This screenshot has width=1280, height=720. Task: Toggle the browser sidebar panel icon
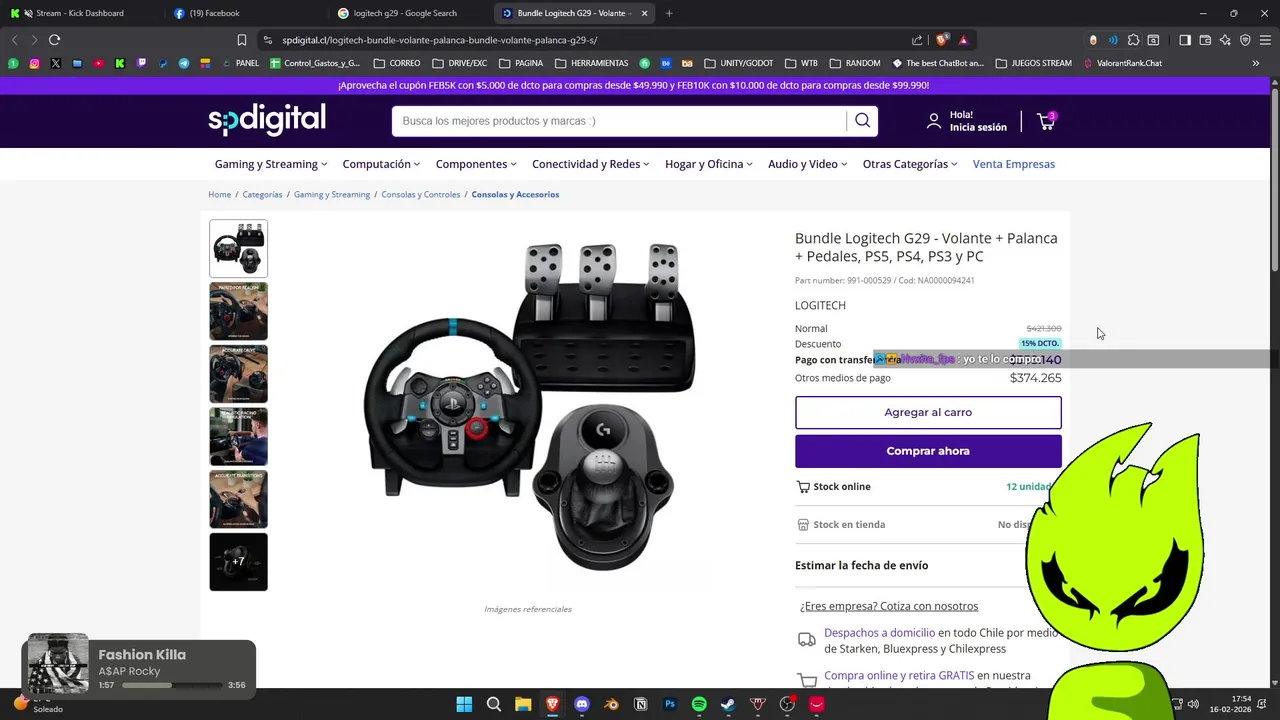tap(1185, 40)
